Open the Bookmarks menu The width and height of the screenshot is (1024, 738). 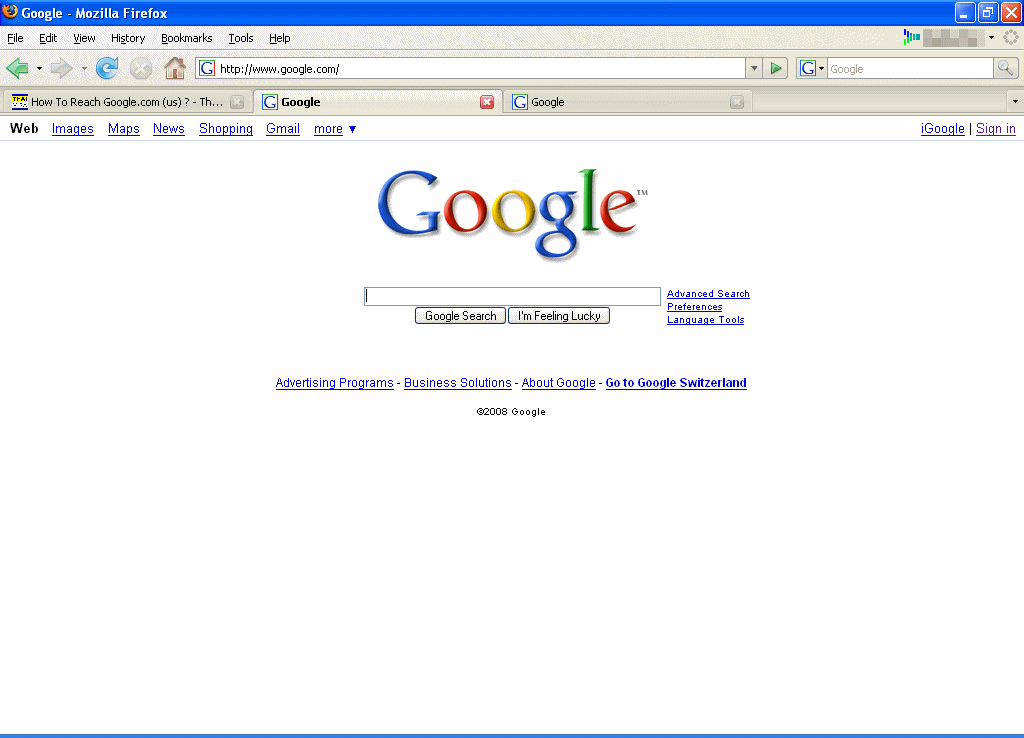(187, 38)
